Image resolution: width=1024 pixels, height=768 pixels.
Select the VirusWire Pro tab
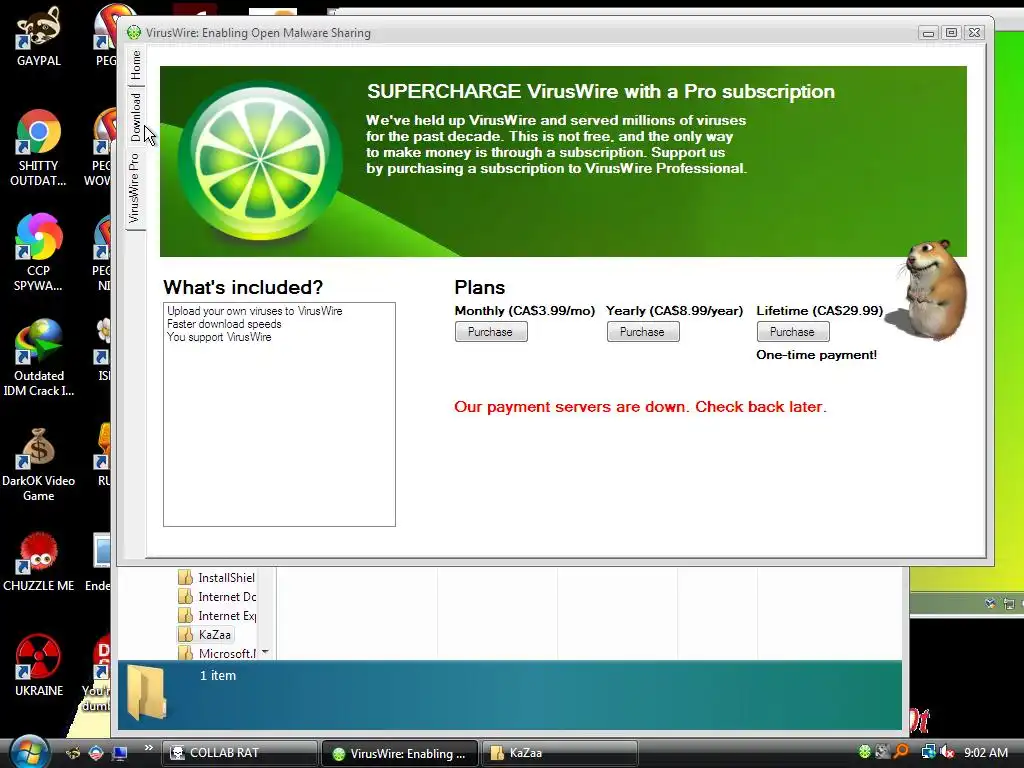pos(135,188)
